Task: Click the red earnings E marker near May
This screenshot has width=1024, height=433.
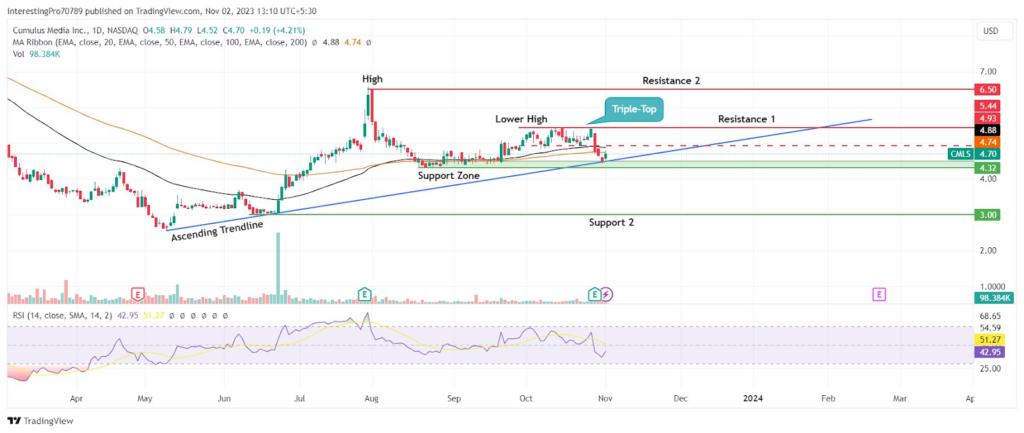Action: pyautogui.click(x=137, y=295)
